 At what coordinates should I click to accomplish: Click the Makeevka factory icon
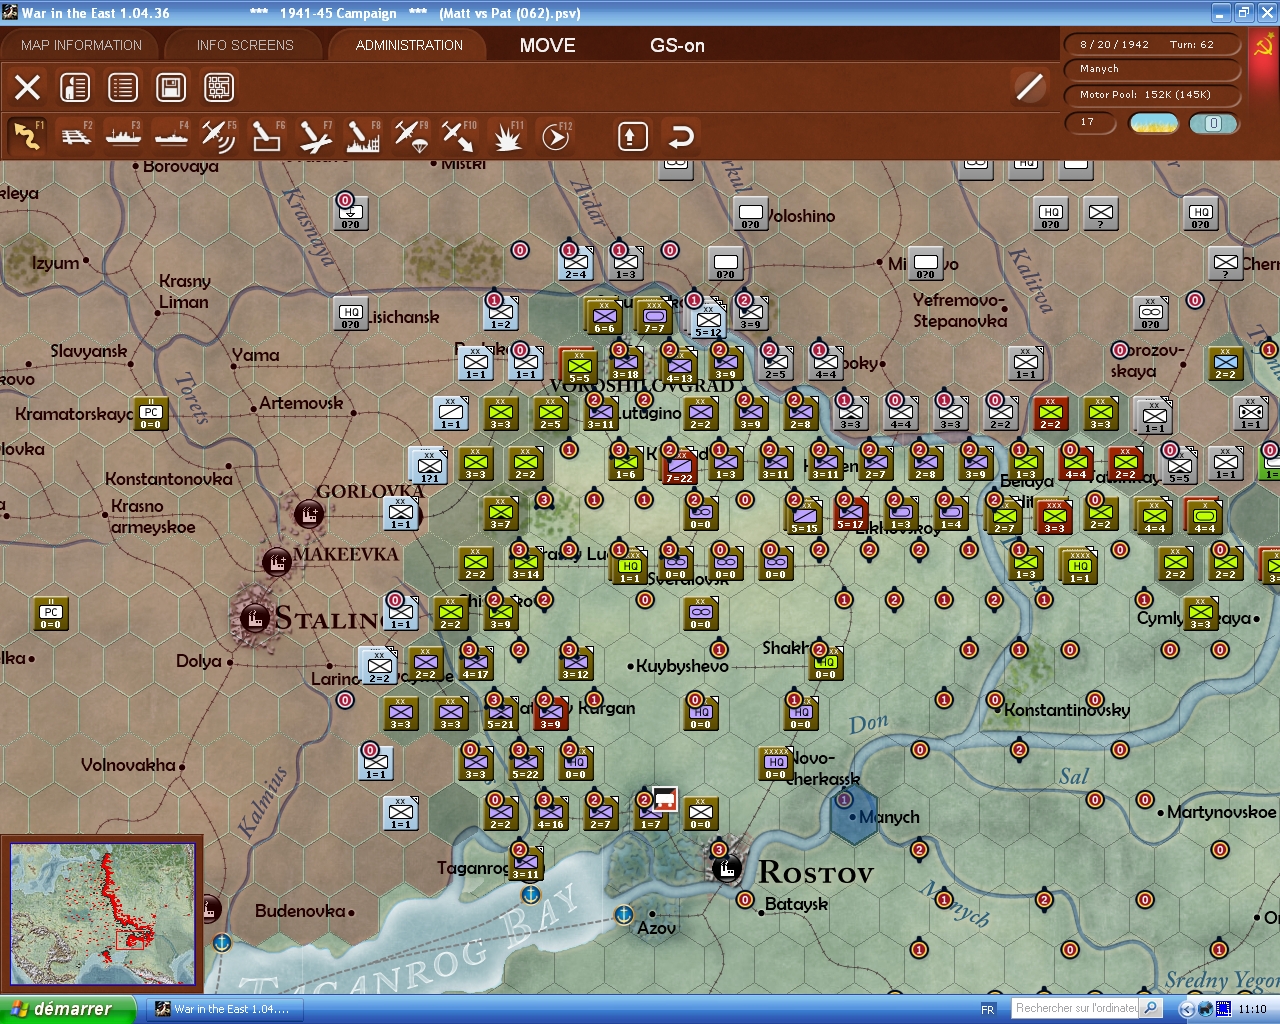coord(277,562)
